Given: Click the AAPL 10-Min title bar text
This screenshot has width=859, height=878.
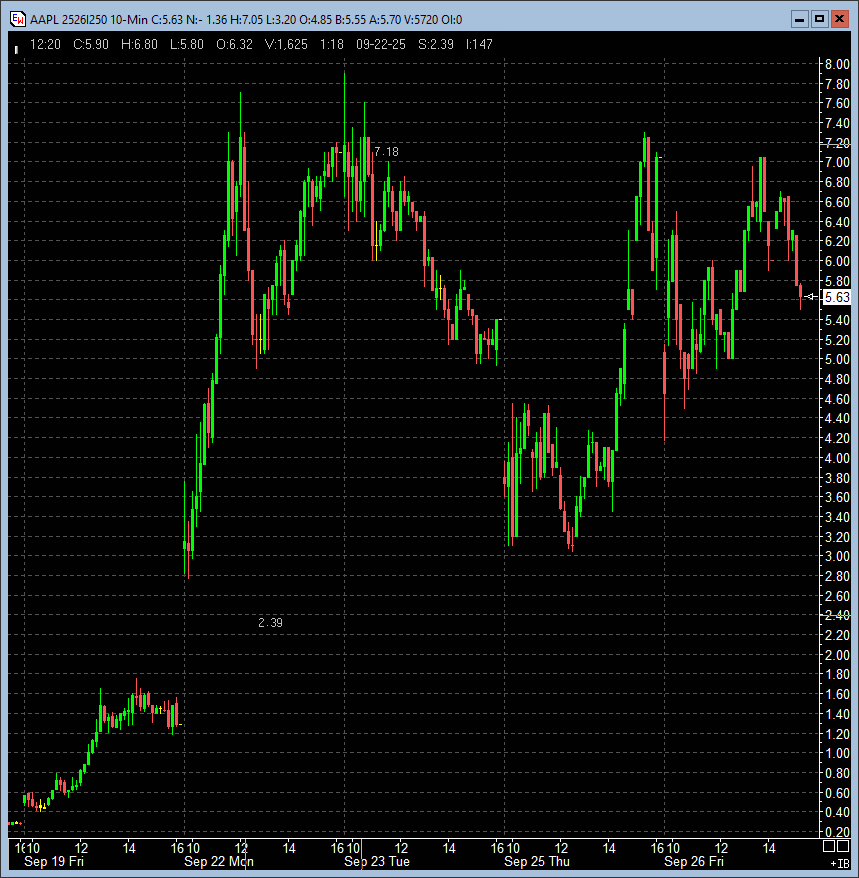Looking at the screenshot, I should [245, 18].
